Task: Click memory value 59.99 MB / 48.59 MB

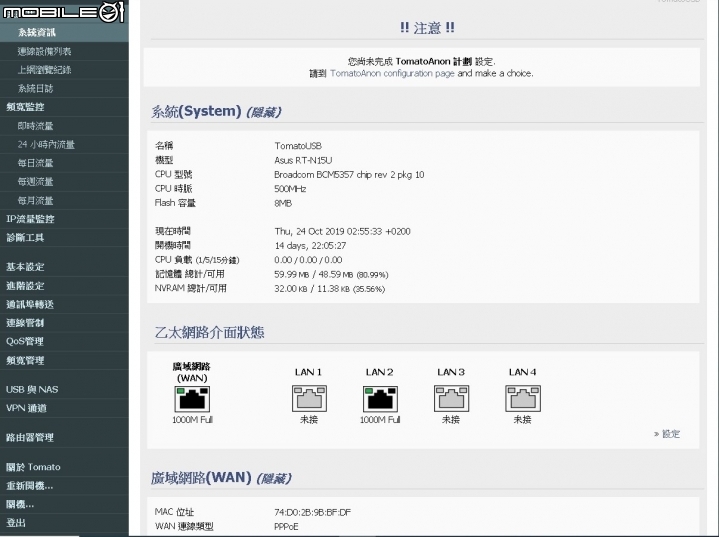Action: pyautogui.click(x=331, y=275)
